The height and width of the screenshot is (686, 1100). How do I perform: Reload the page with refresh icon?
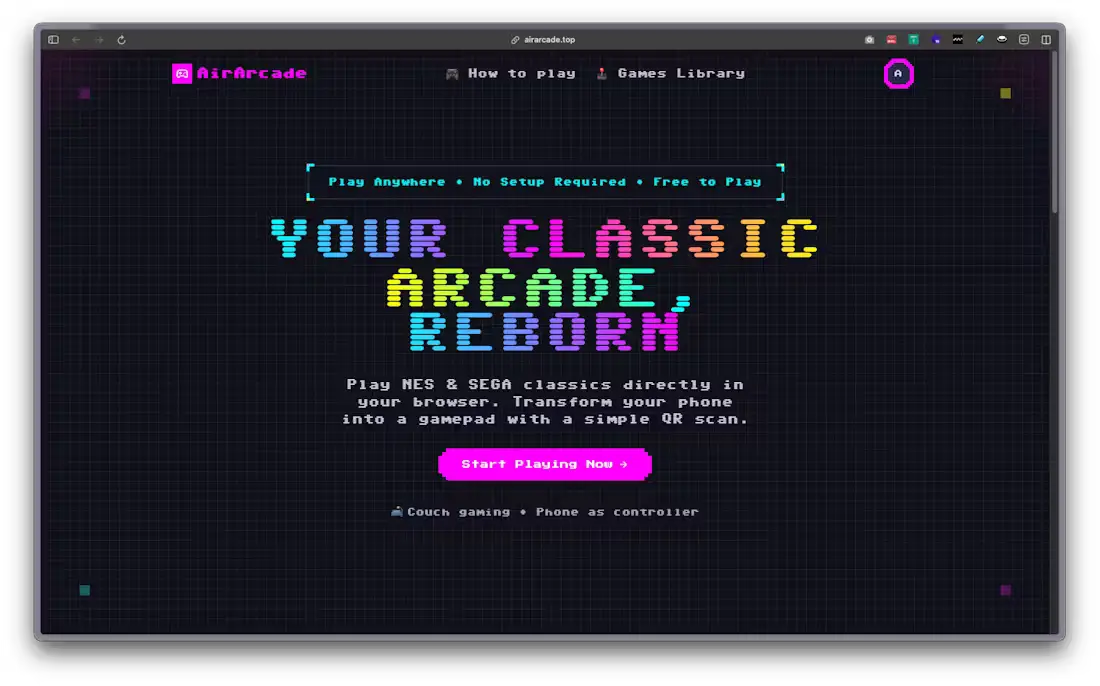(x=120, y=39)
